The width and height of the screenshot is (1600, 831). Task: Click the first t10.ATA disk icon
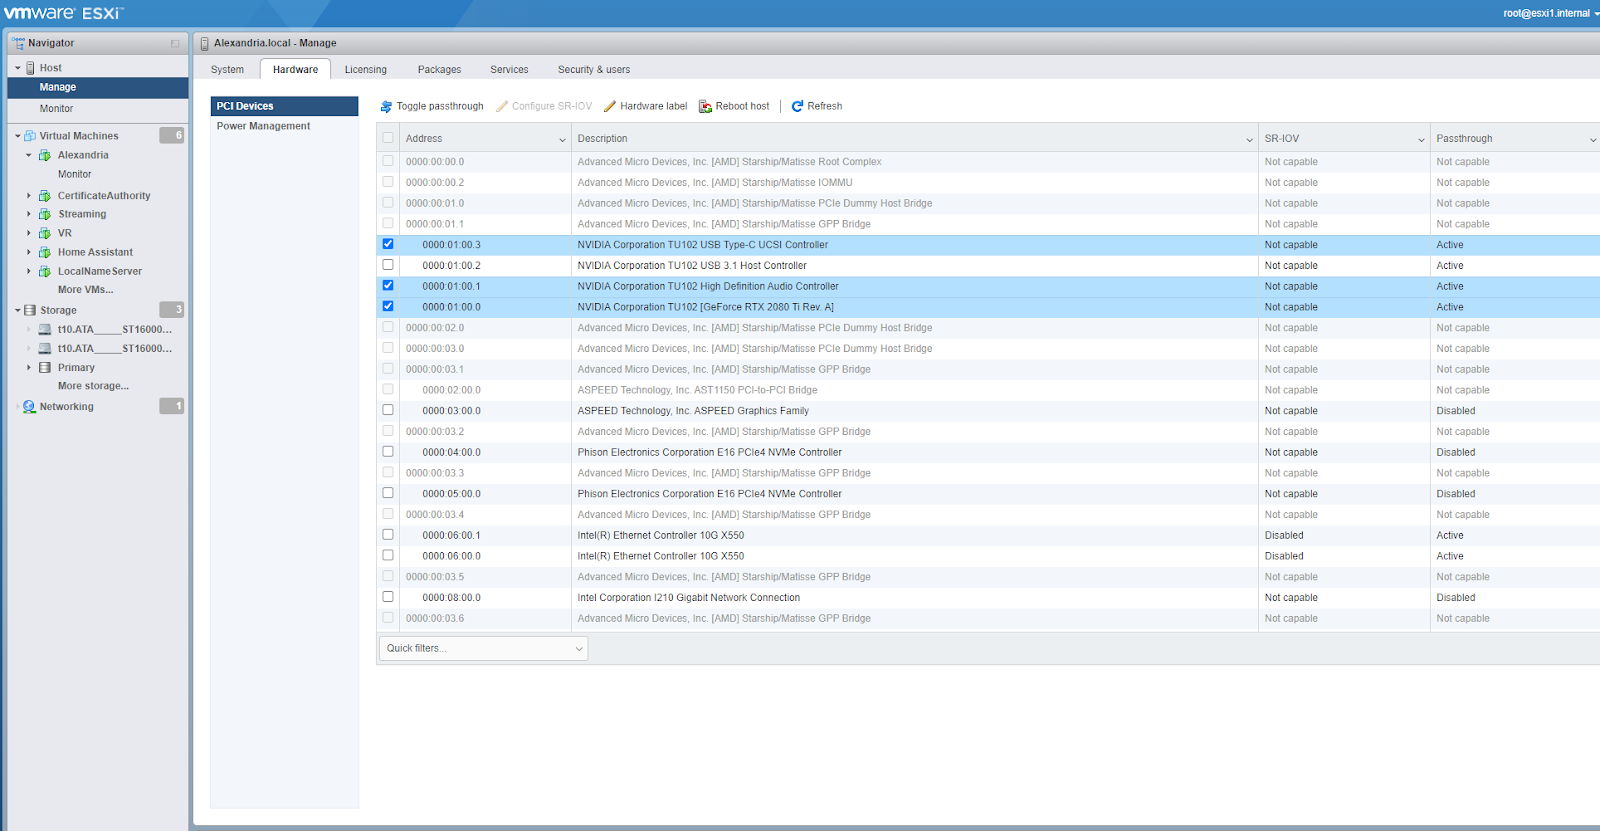coord(45,329)
